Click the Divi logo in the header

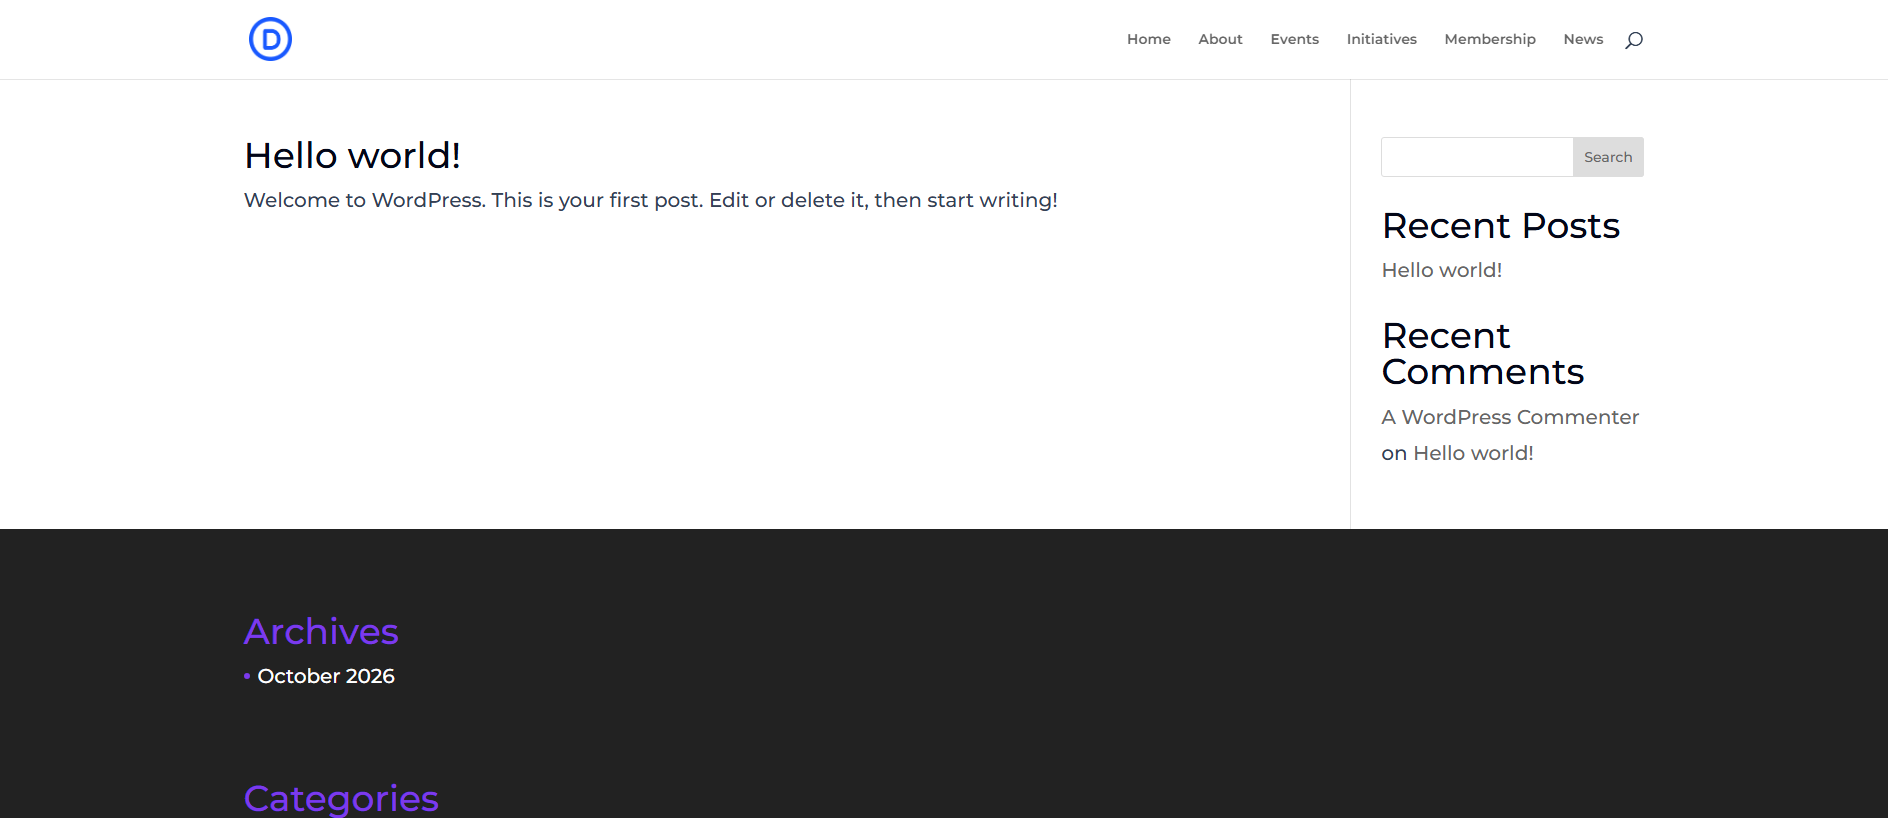pyautogui.click(x=270, y=39)
